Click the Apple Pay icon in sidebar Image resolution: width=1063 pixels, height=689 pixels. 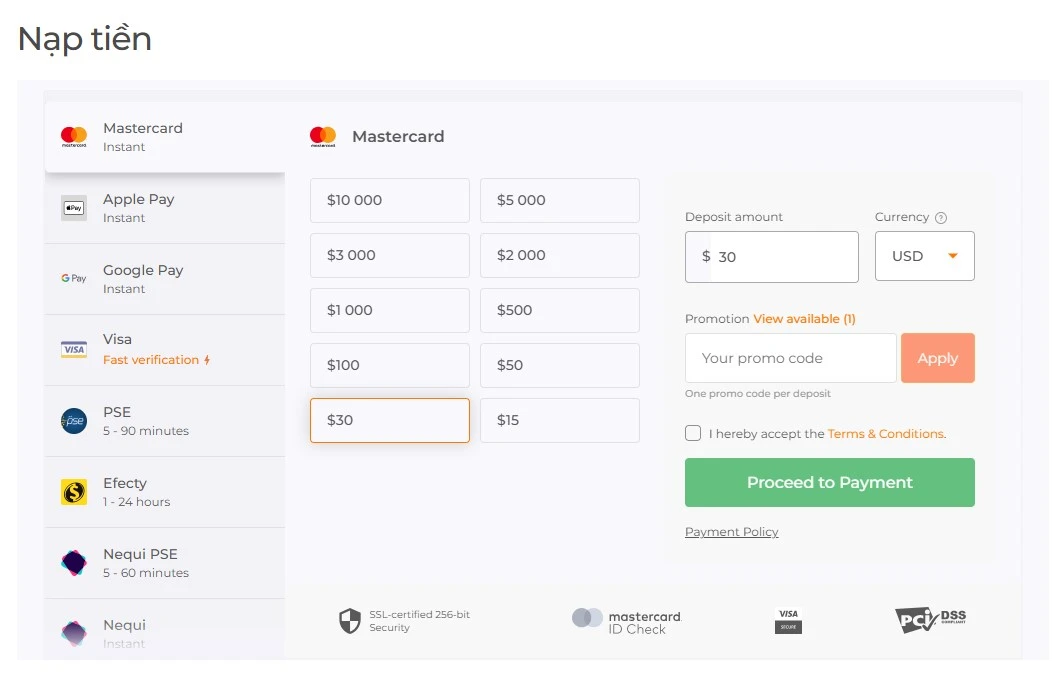74,208
